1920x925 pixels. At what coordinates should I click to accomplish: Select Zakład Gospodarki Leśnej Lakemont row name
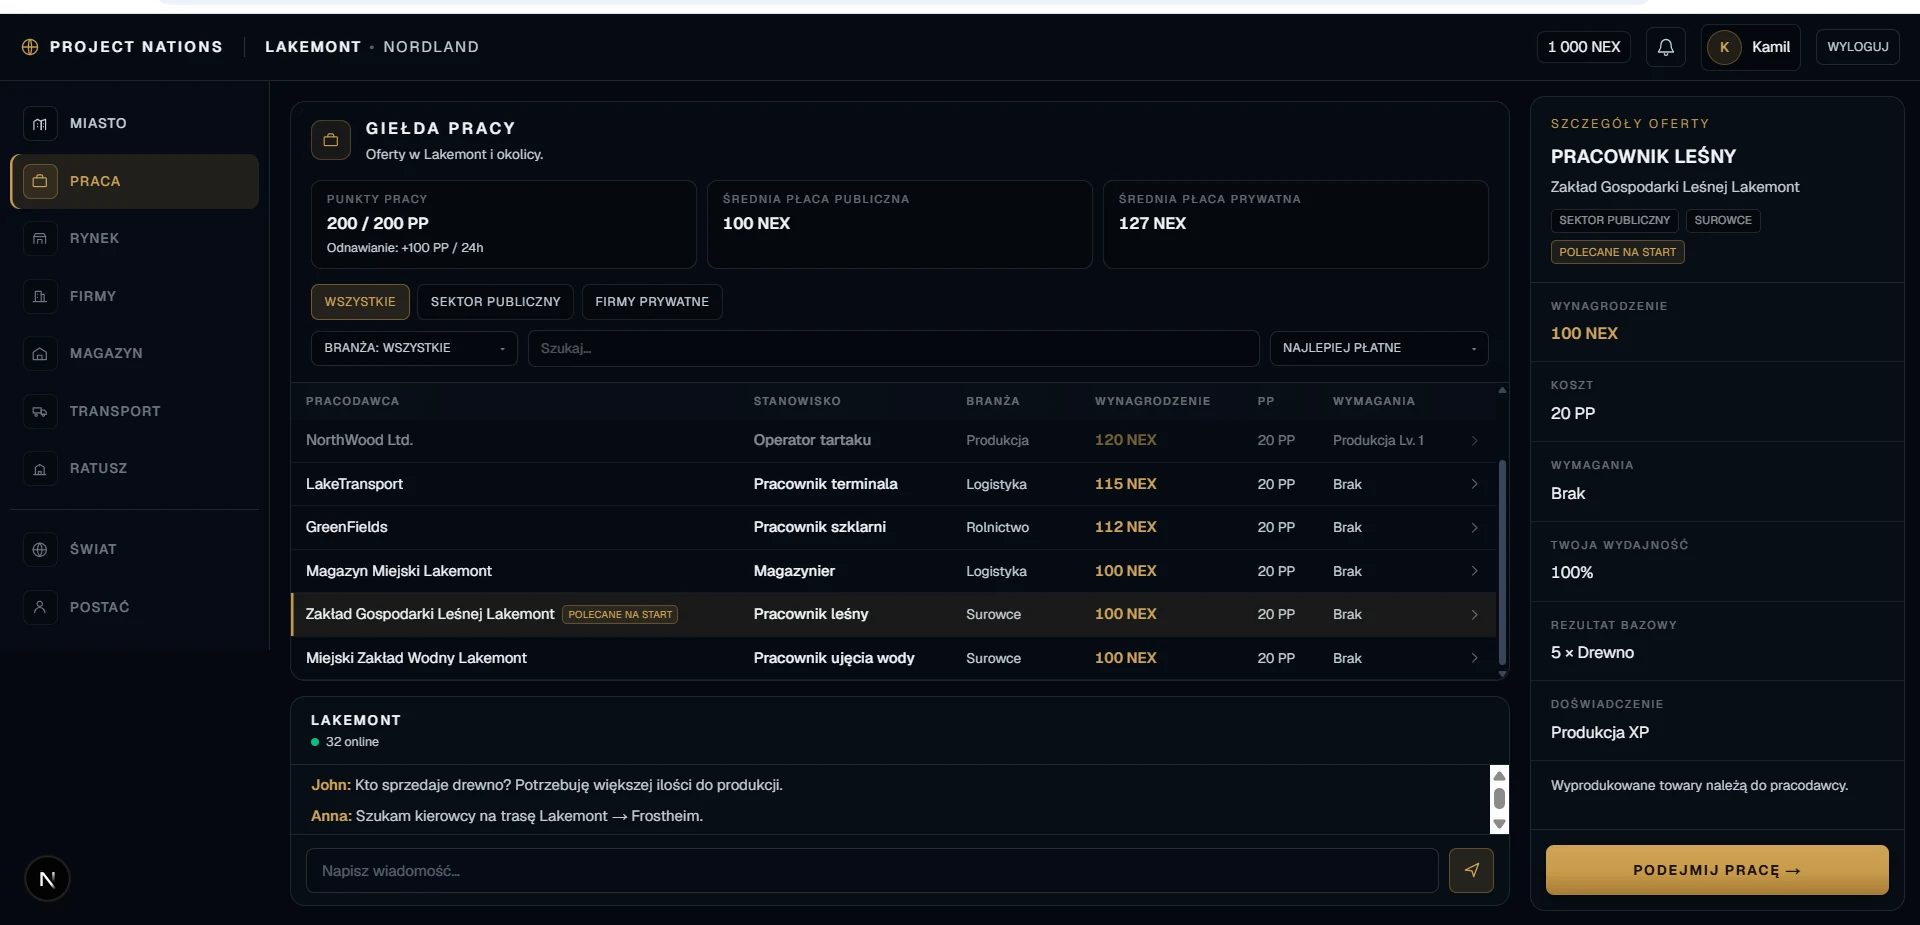pos(430,614)
